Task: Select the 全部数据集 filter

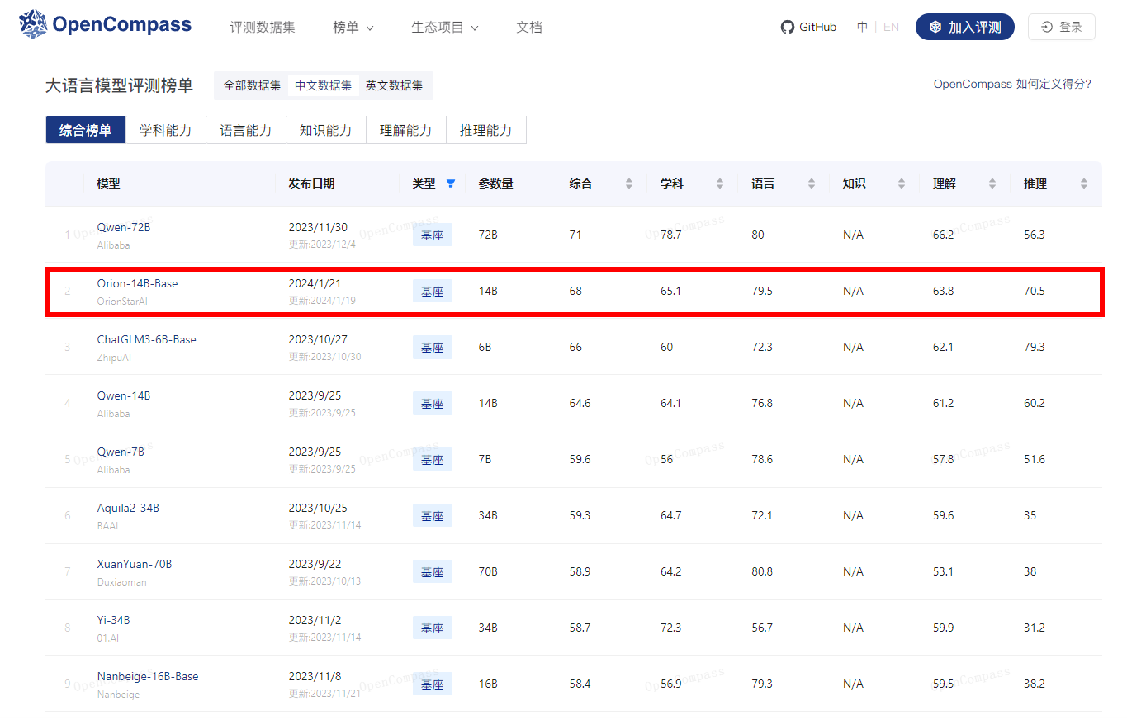Action: click(252, 86)
